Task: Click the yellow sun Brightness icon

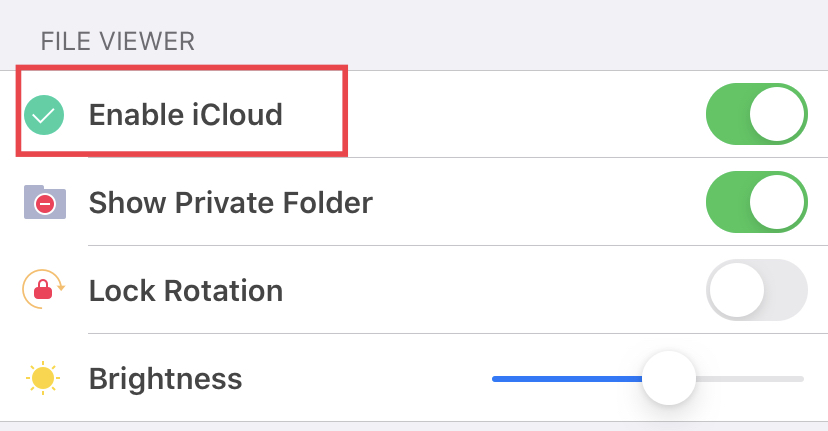Action: [43, 378]
